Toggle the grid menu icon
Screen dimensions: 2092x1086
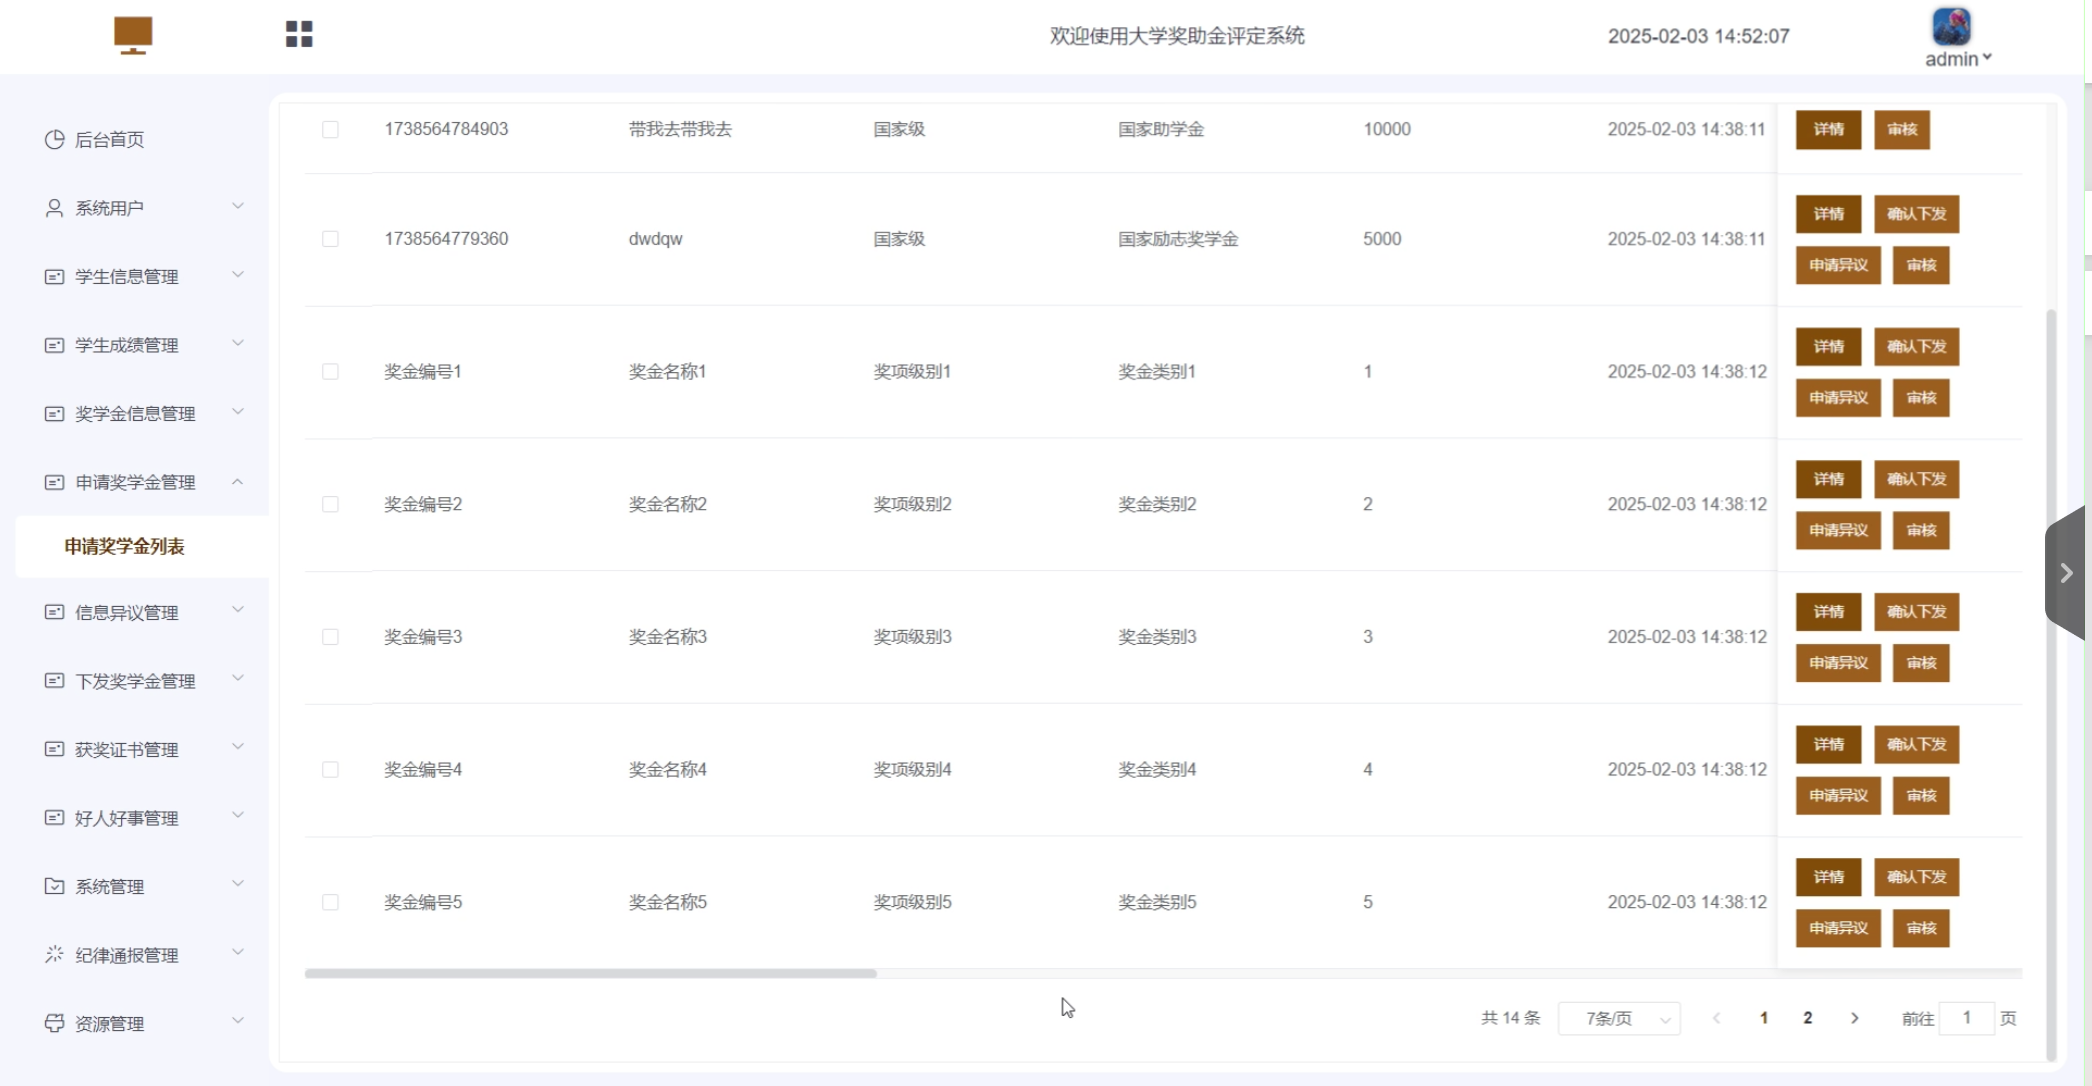pyautogui.click(x=299, y=35)
